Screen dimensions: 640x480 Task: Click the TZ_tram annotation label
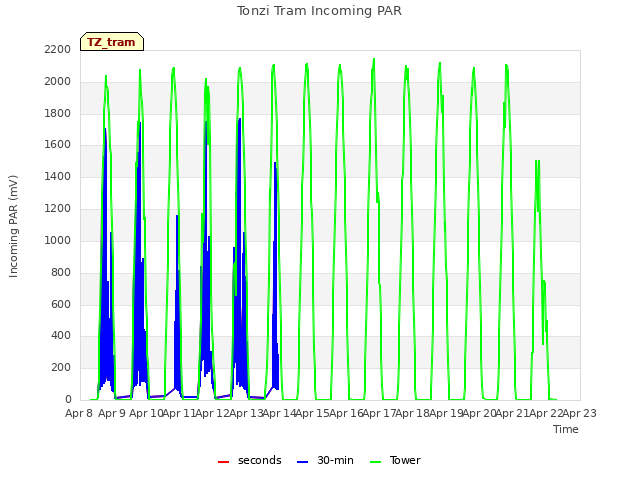(x=112, y=42)
